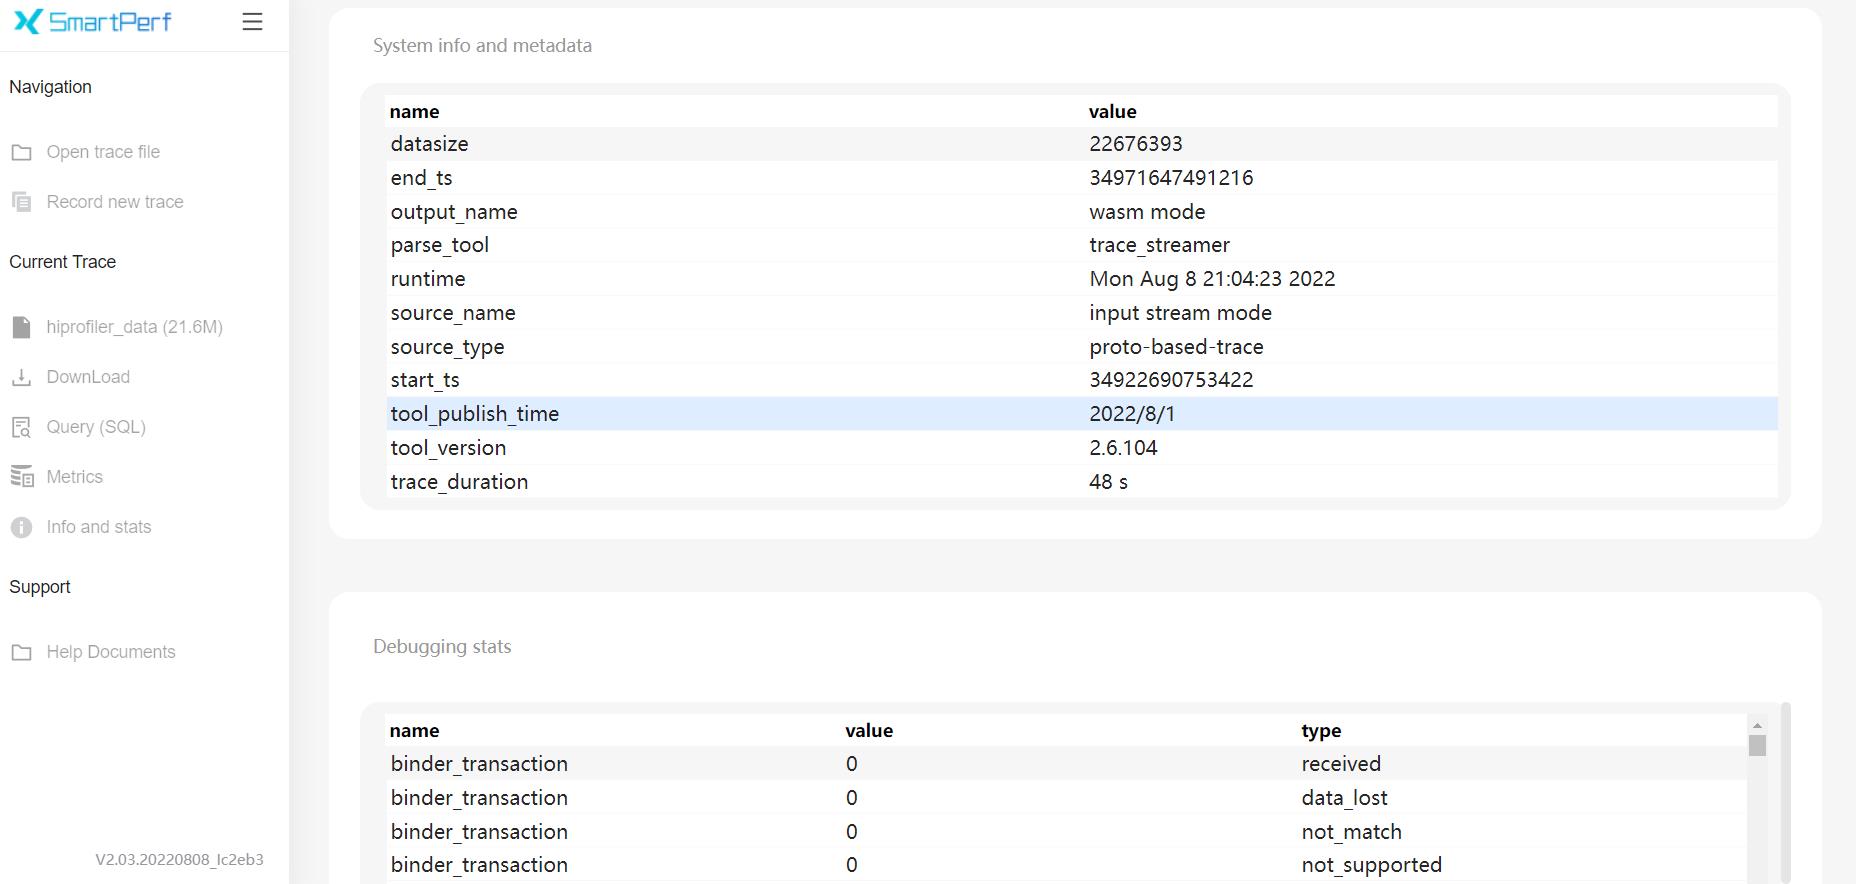Click the binder_transaction received row
Image resolution: width=1856 pixels, height=884 pixels.
coord(1065,764)
